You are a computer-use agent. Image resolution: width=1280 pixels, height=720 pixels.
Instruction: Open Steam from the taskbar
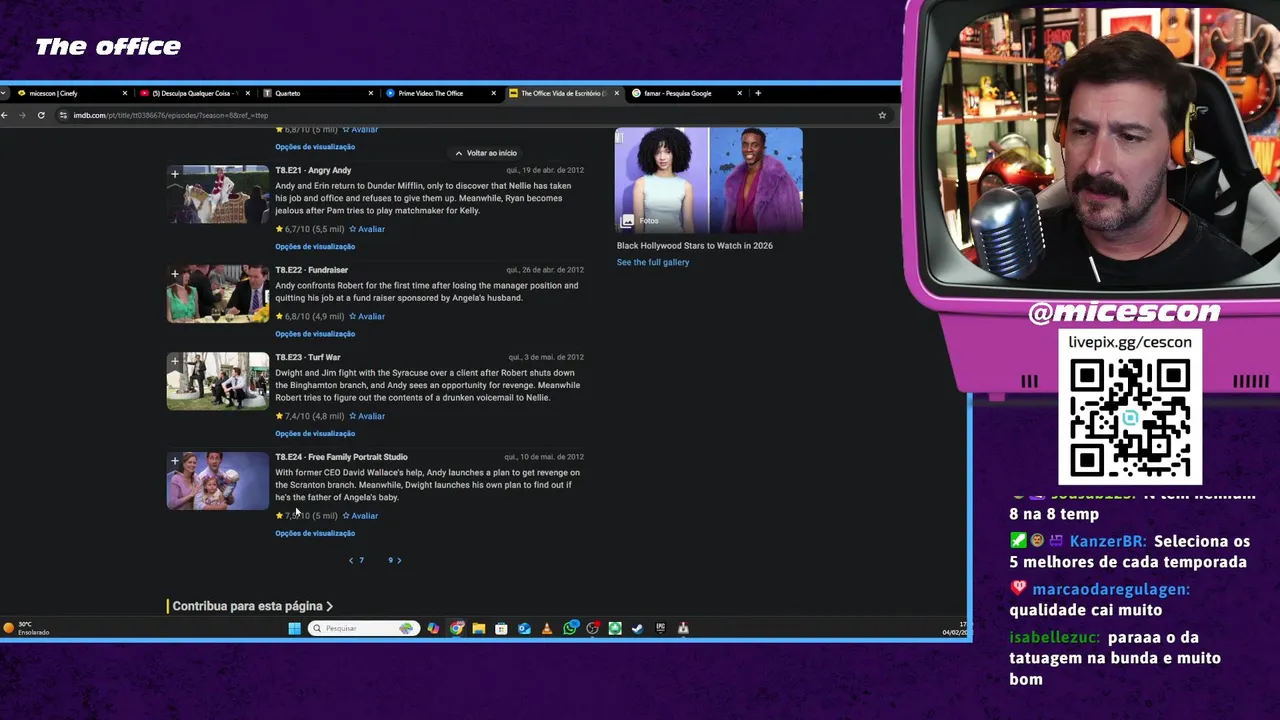coord(637,628)
